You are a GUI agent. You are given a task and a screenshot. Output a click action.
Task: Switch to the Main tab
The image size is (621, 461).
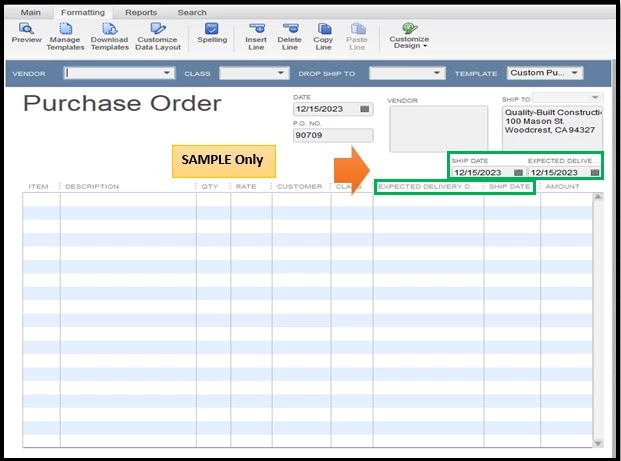(x=30, y=12)
